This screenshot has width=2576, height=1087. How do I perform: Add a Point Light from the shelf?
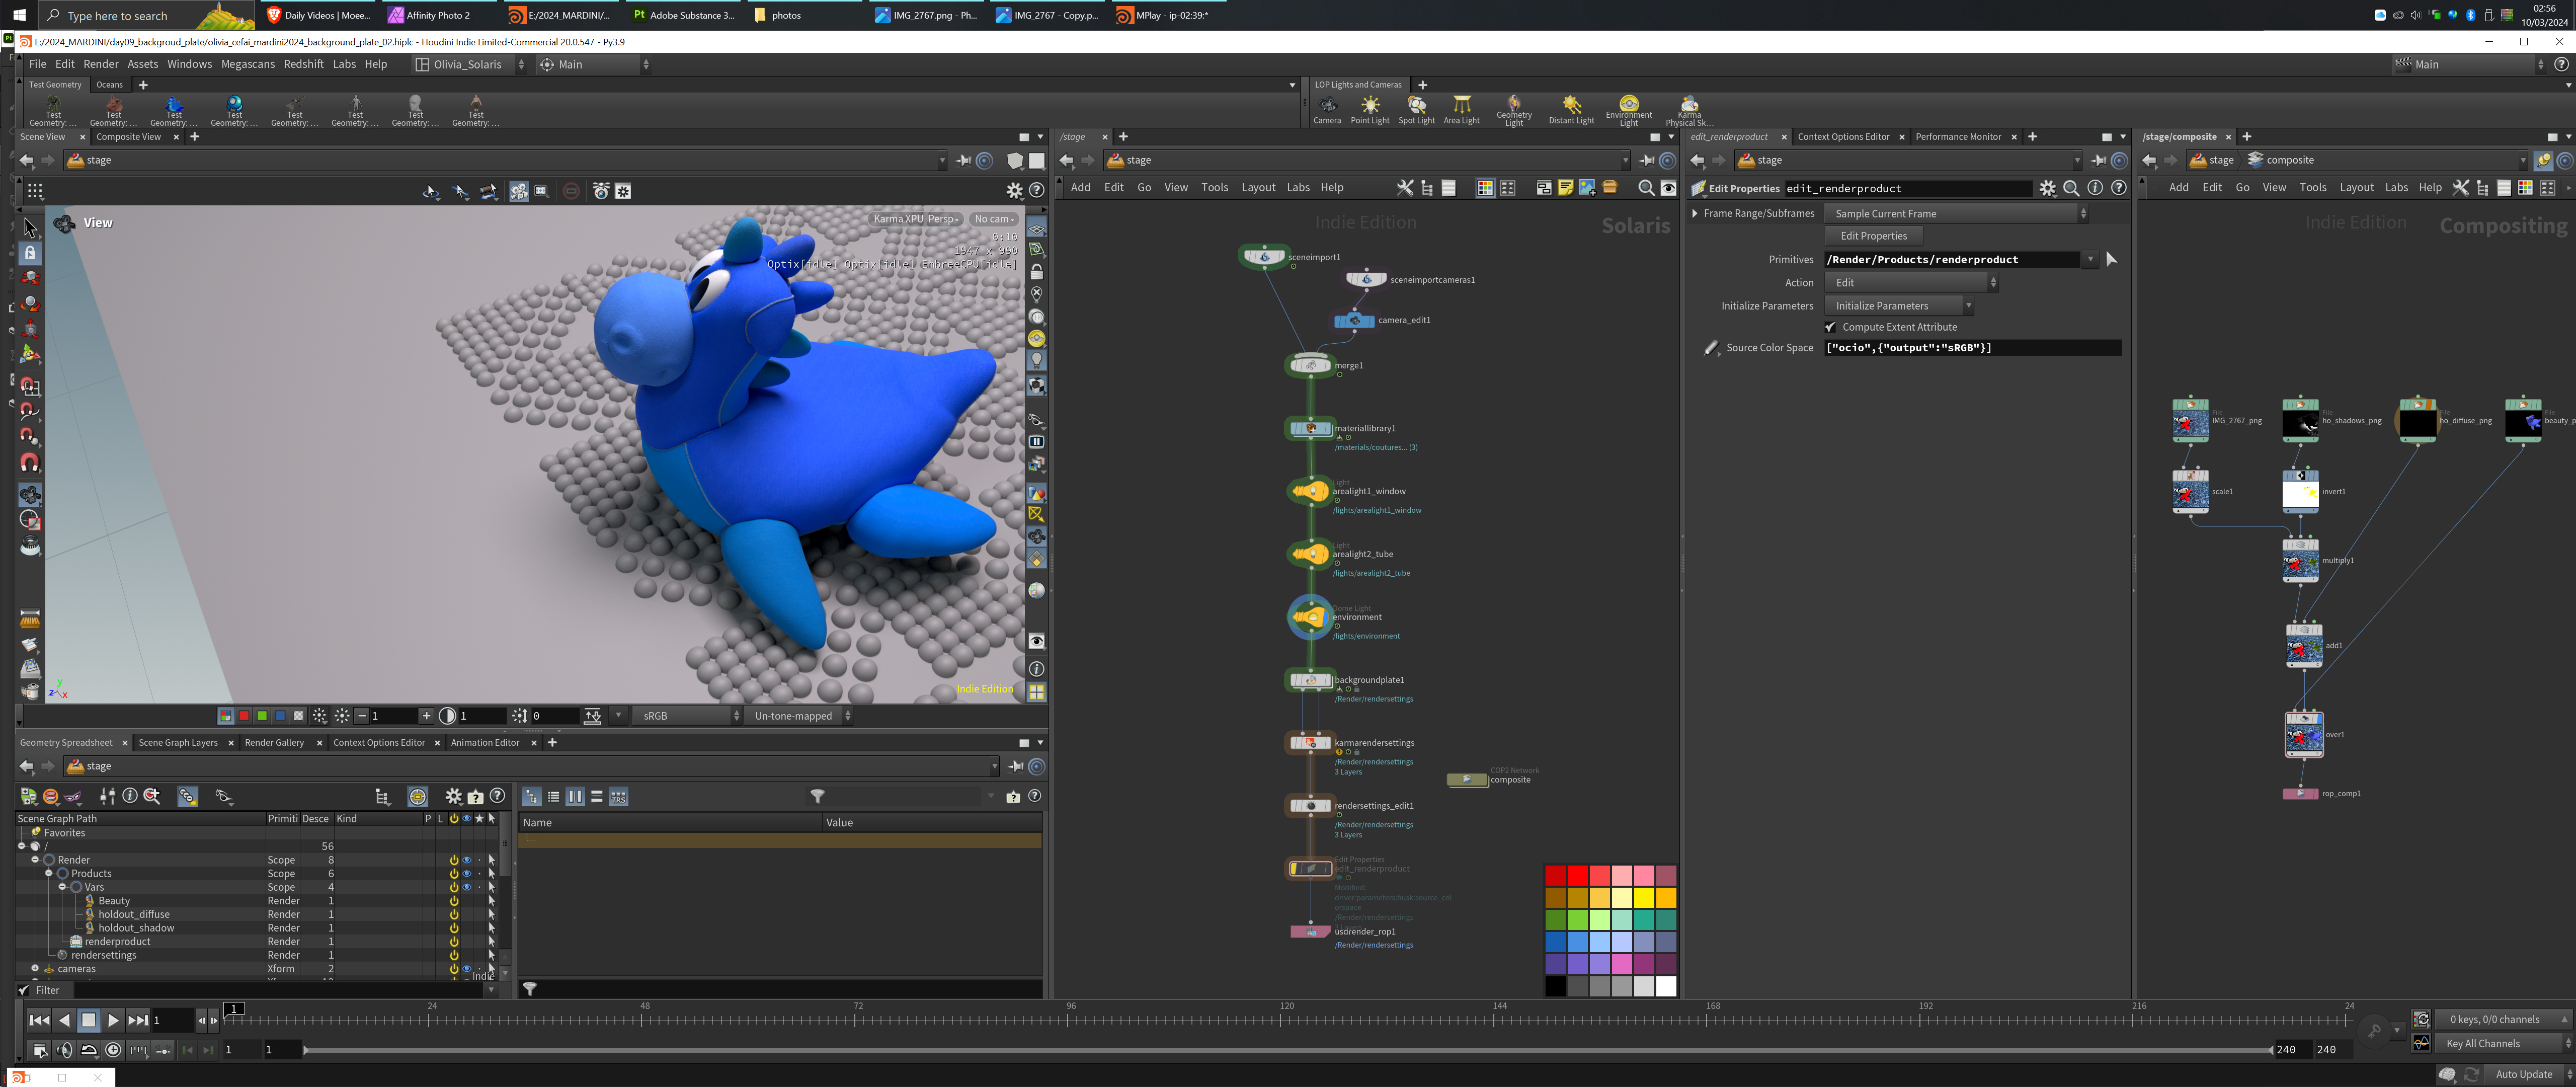pyautogui.click(x=1370, y=109)
